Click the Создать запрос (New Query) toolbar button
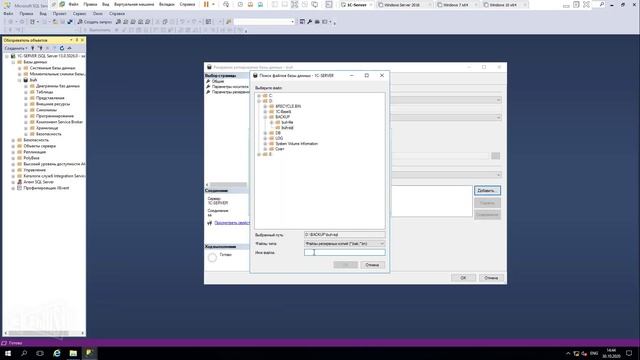The image size is (640, 360). 95,22
